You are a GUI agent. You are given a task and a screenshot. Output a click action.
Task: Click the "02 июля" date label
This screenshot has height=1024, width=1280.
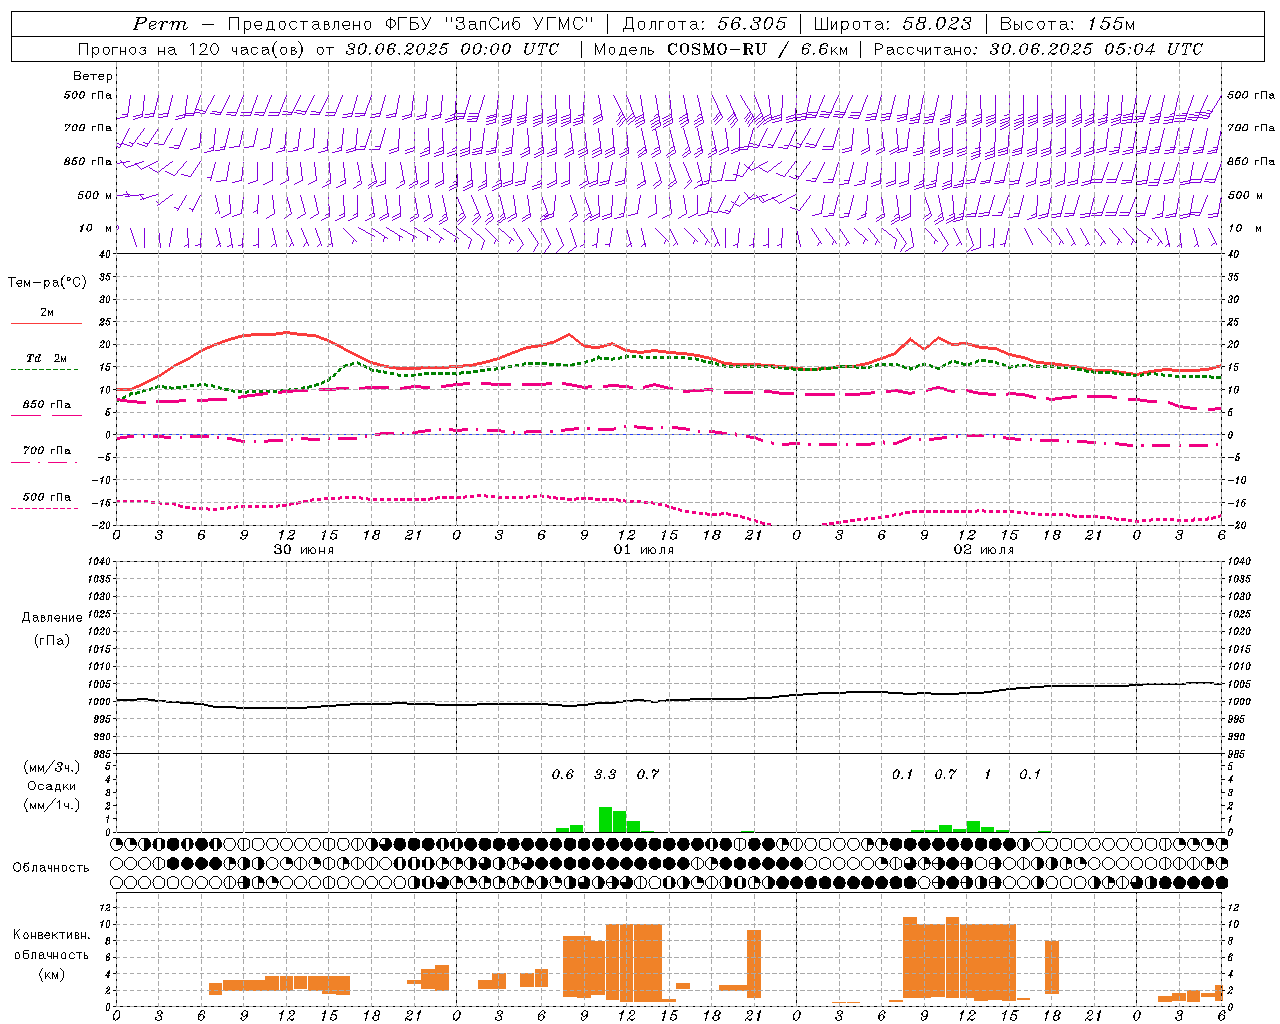click(984, 550)
